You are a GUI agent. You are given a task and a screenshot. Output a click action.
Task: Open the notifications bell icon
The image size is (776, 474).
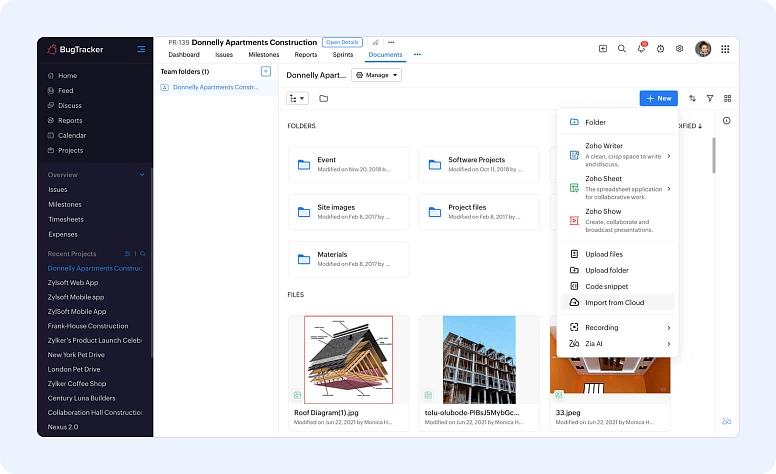641,48
